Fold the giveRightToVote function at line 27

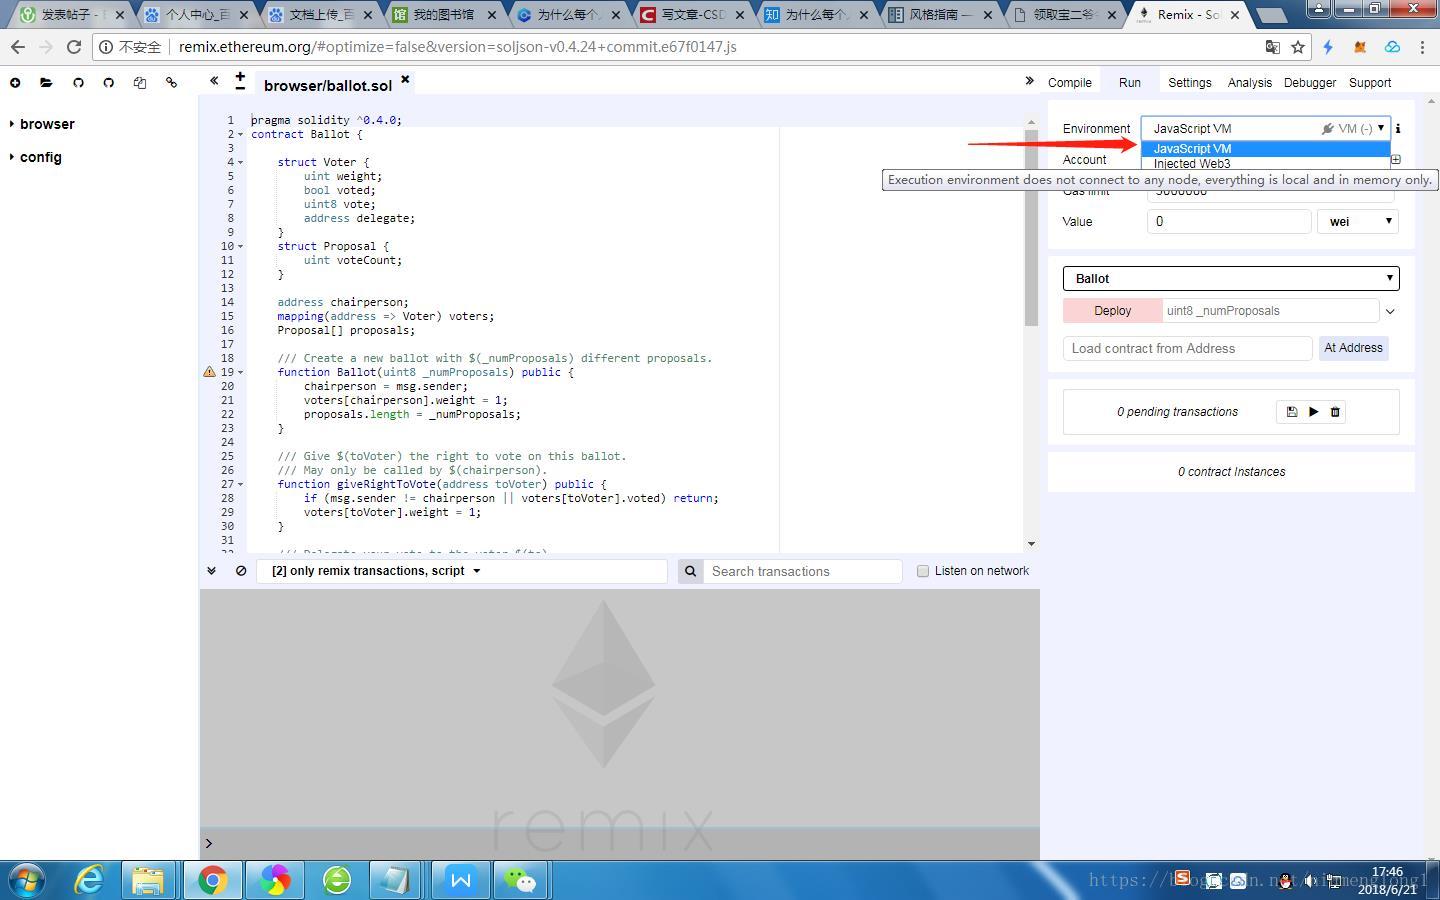pos(241,484)
